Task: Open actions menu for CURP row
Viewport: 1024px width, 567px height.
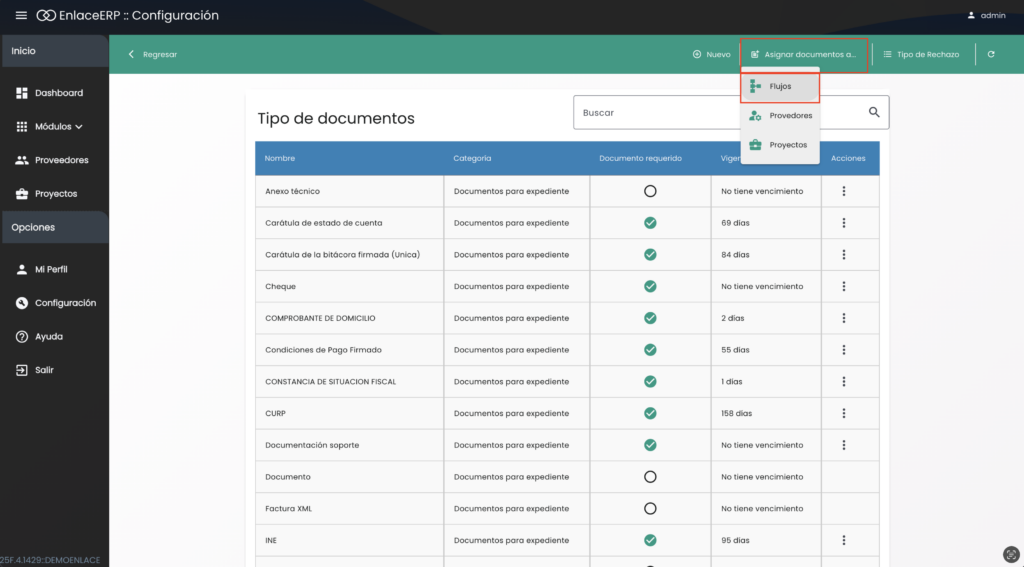Action: pos(844,413)
